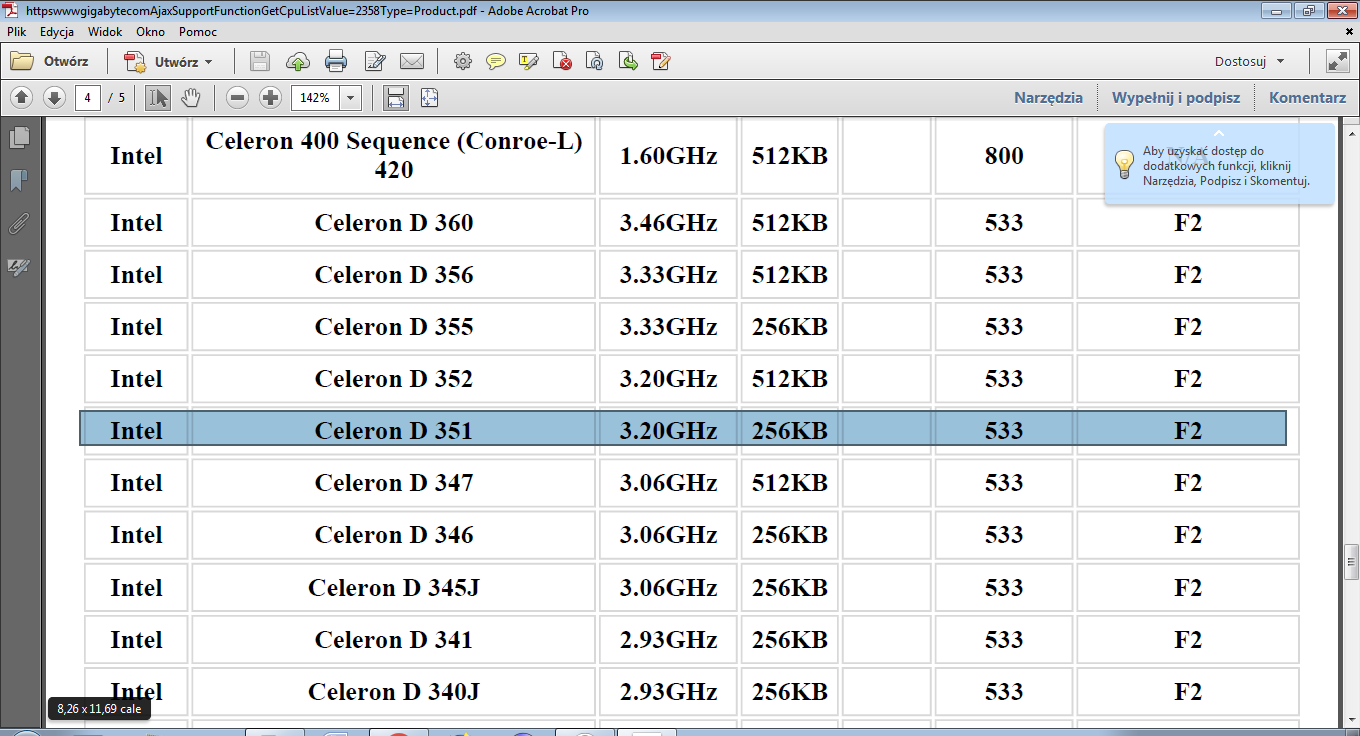
Task: Click the '512KB' cache cell in Celeron D 347 row
Action: (790, 483)
